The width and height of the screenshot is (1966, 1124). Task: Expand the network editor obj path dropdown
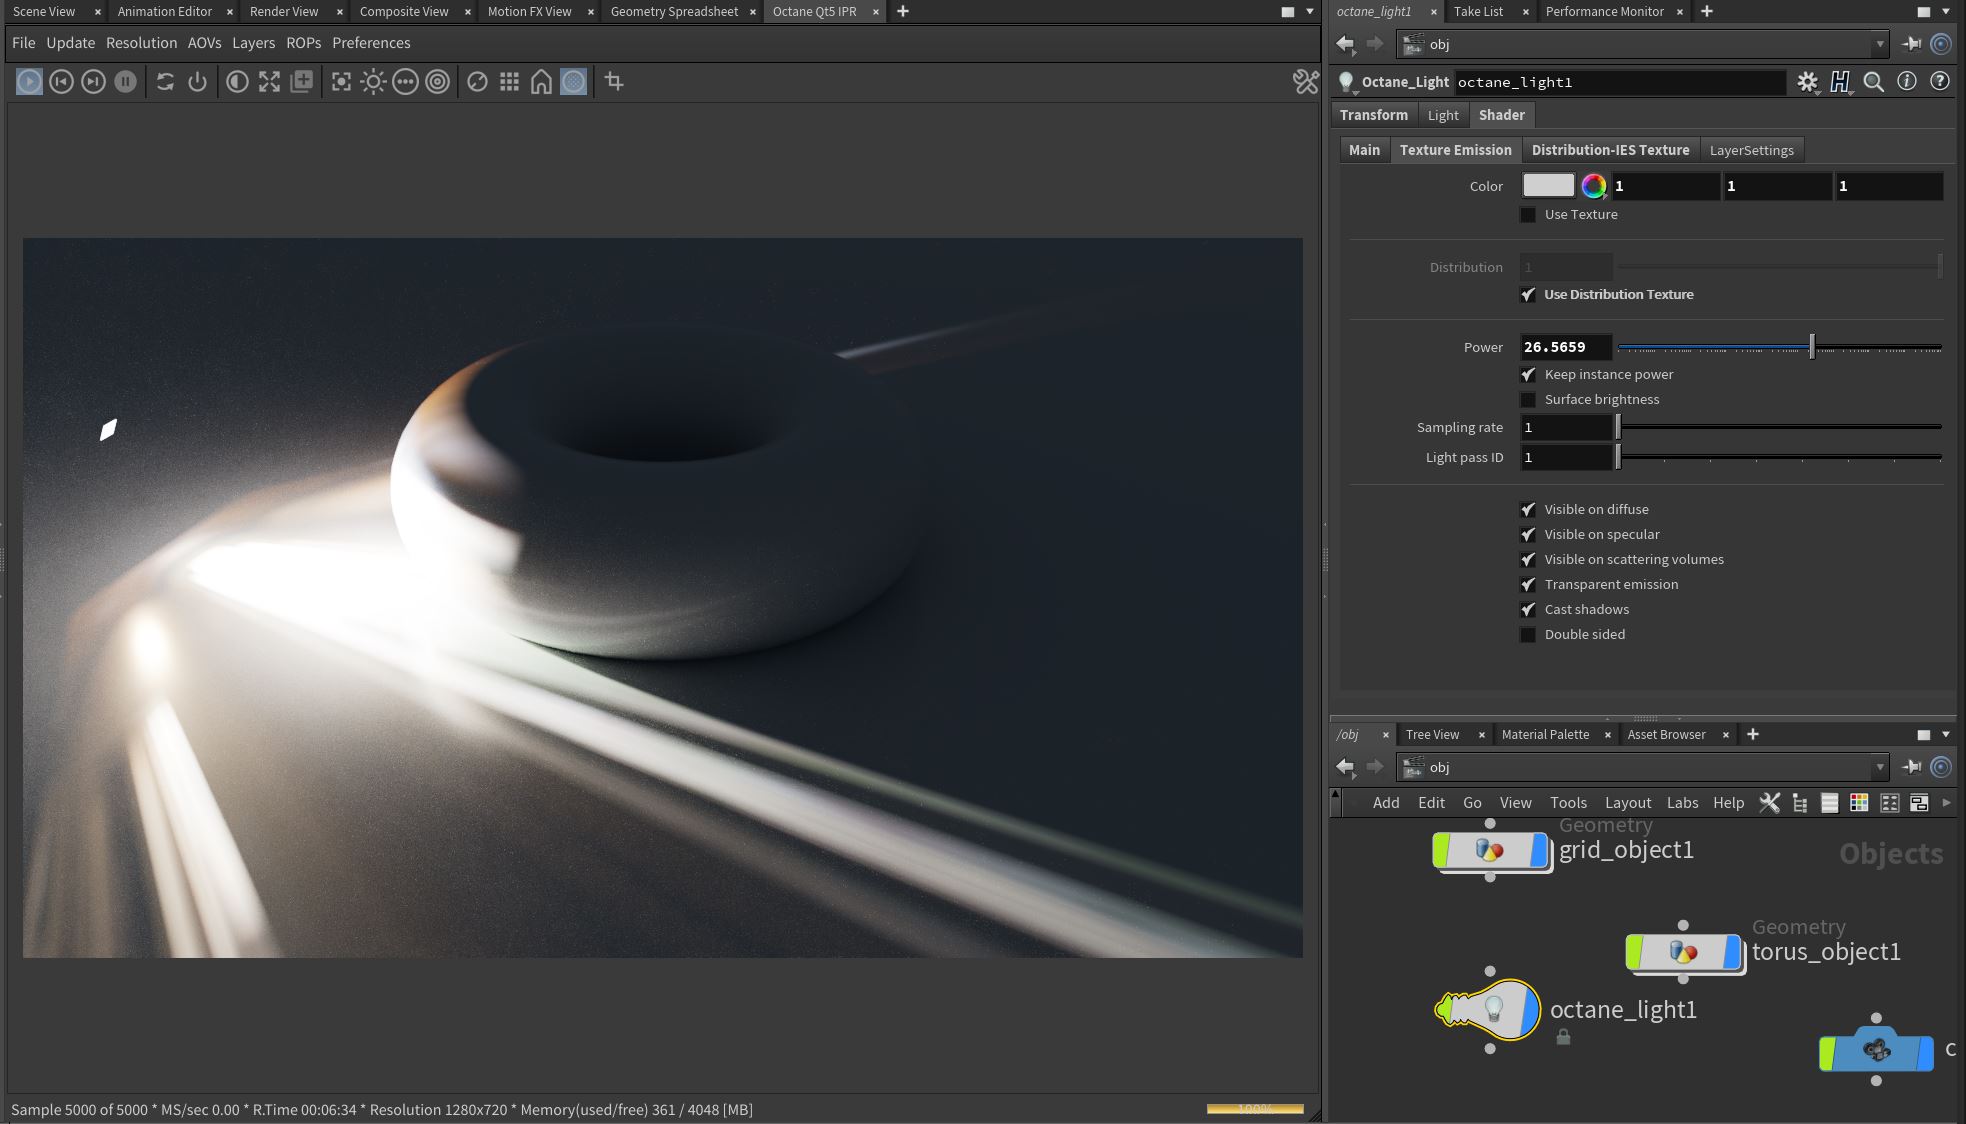pos(1879,767)
